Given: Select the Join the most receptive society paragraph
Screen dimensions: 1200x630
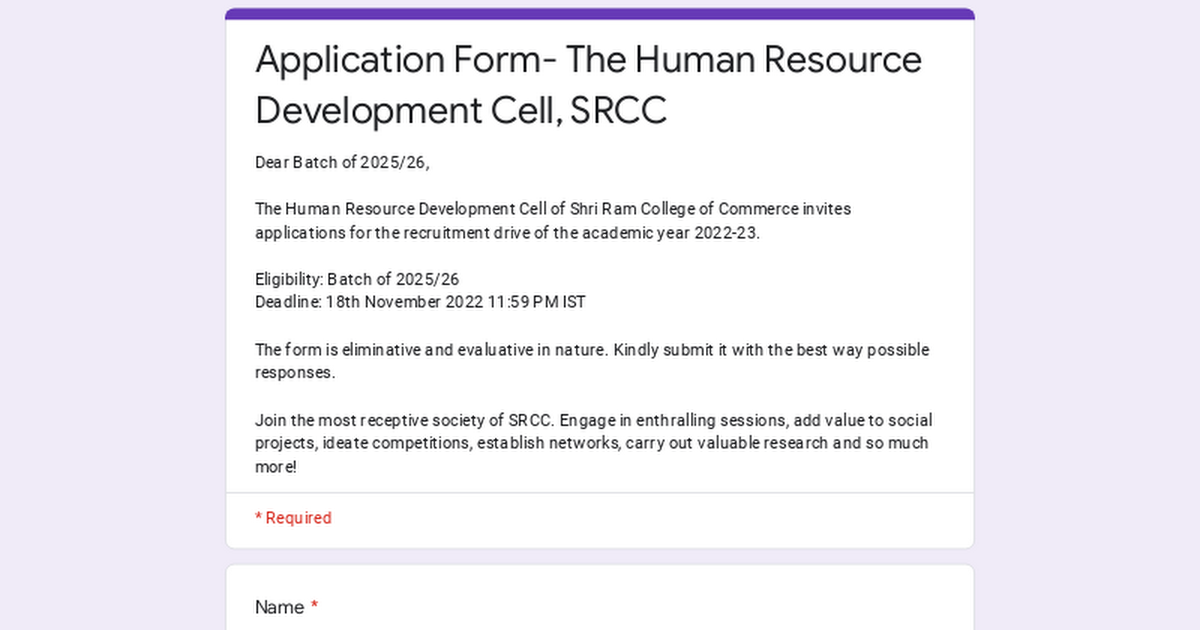Looking at the screenshot, I should tap(594, 443).
